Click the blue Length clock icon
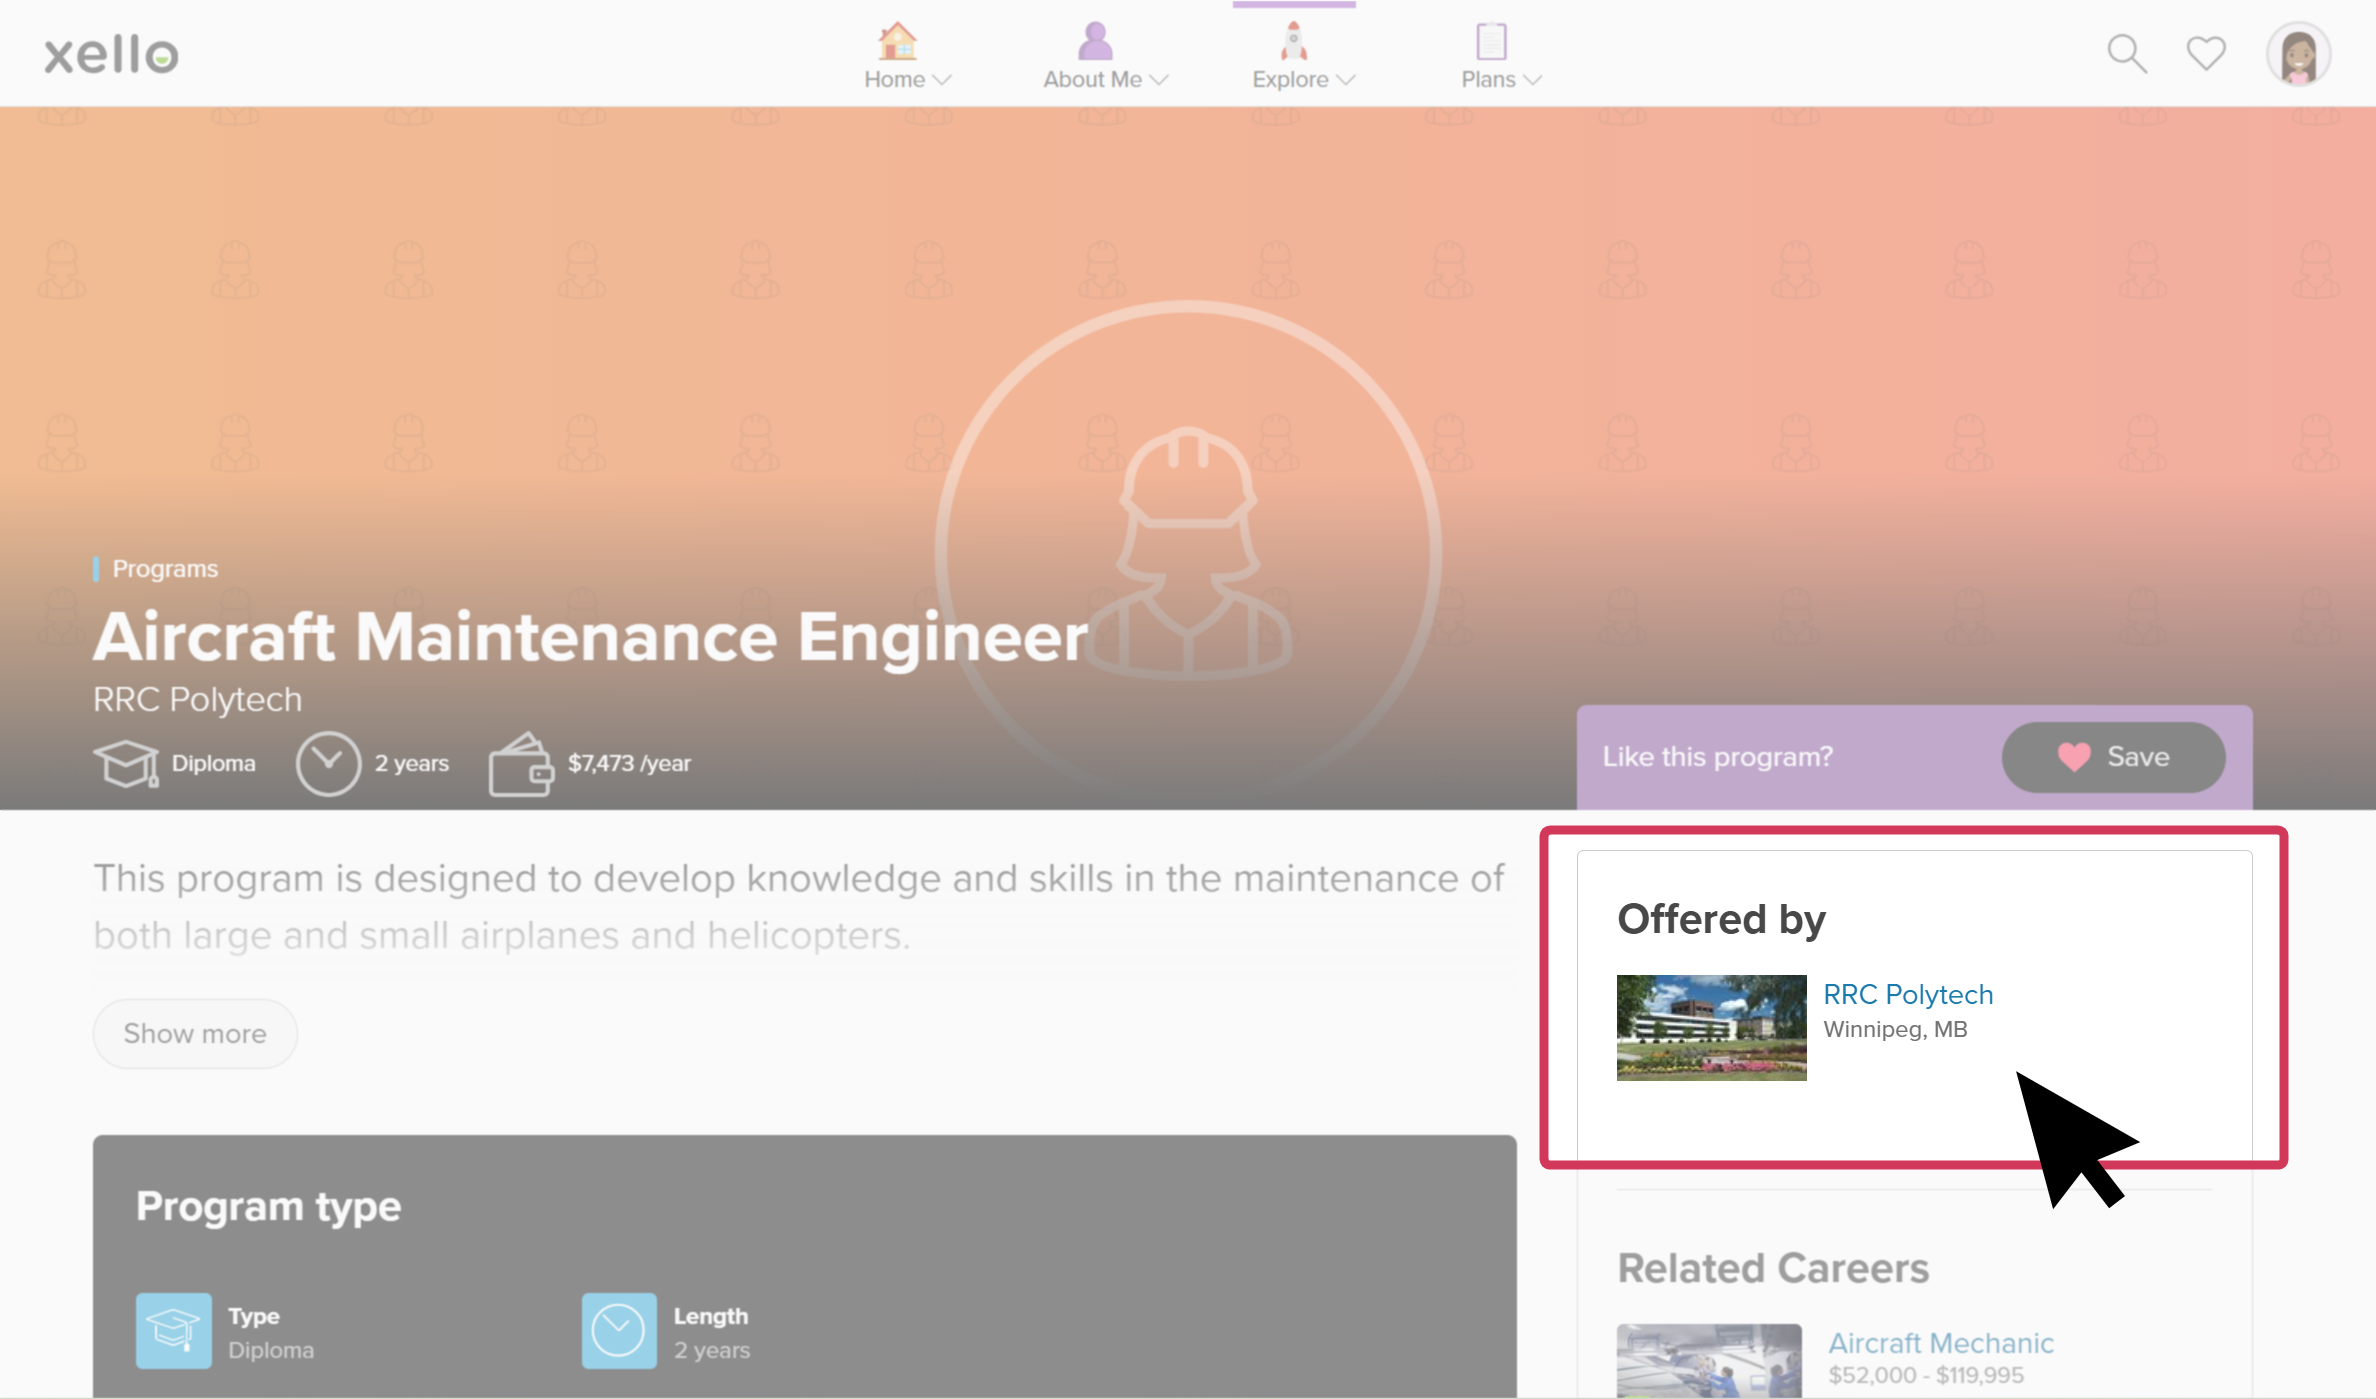The height and width of the screenshot is (1399, 2376). click(619, 1331)
